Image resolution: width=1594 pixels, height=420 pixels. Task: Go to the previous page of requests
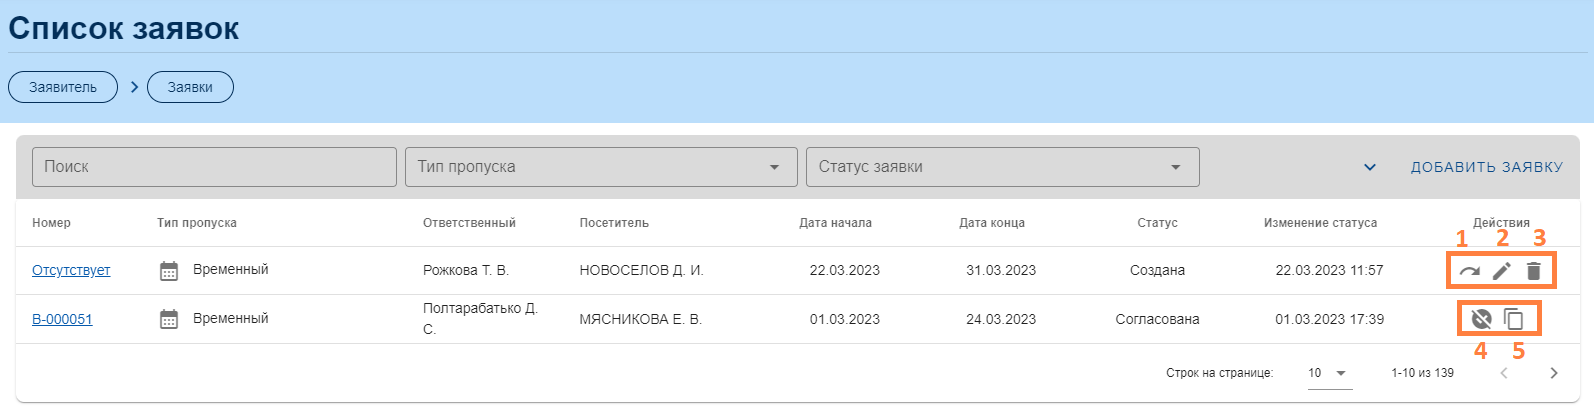(x=1503, y=373)
